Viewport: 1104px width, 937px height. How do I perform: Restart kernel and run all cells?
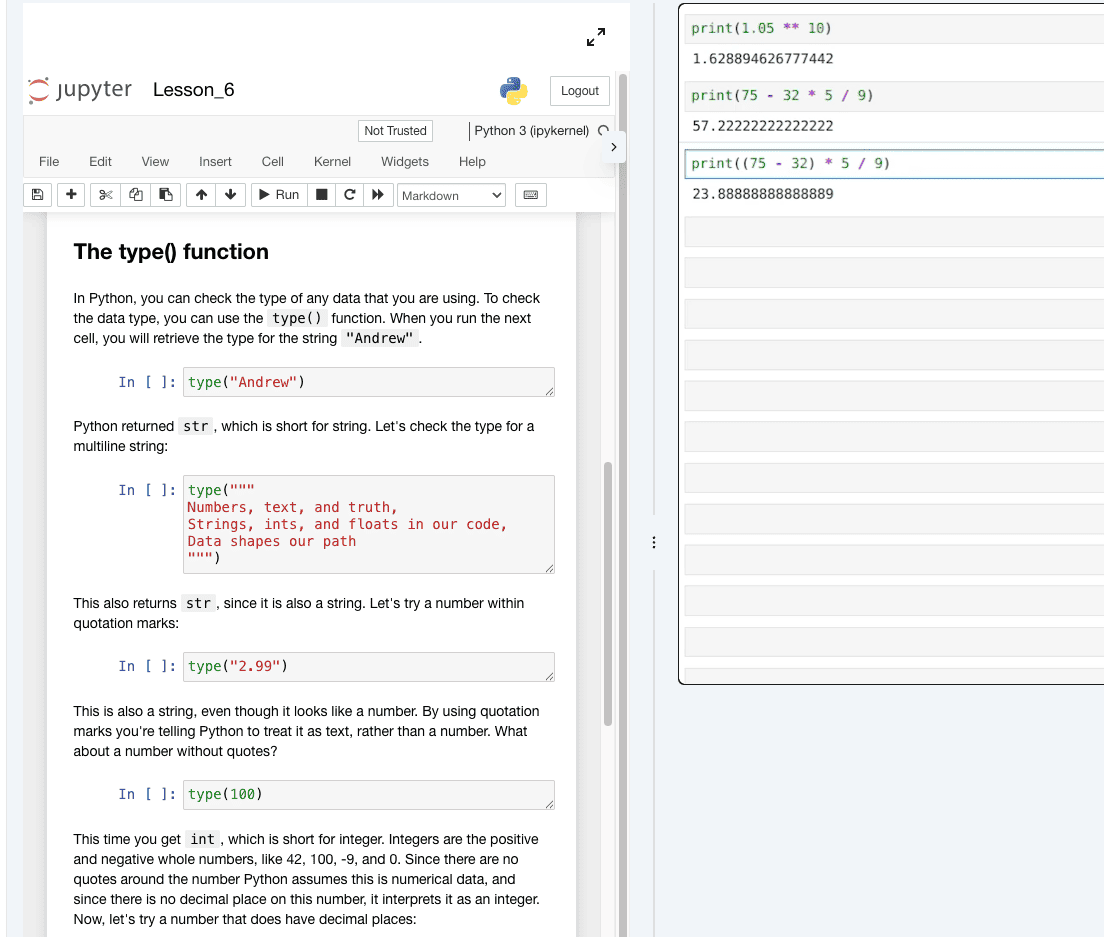coord(377,195)
